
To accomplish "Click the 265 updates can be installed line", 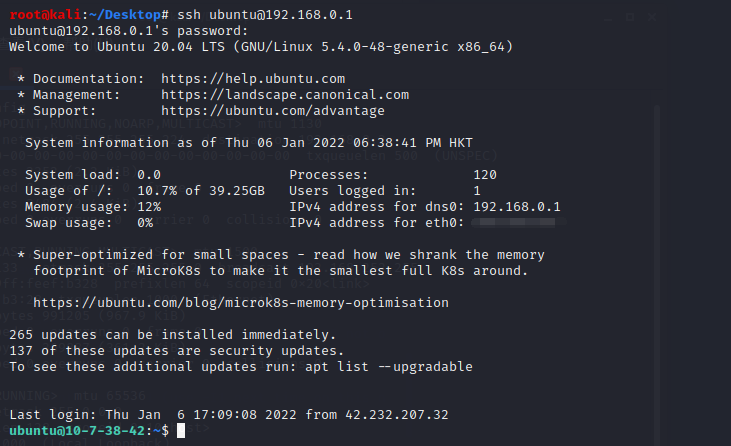I will click(x=172, y=335).
